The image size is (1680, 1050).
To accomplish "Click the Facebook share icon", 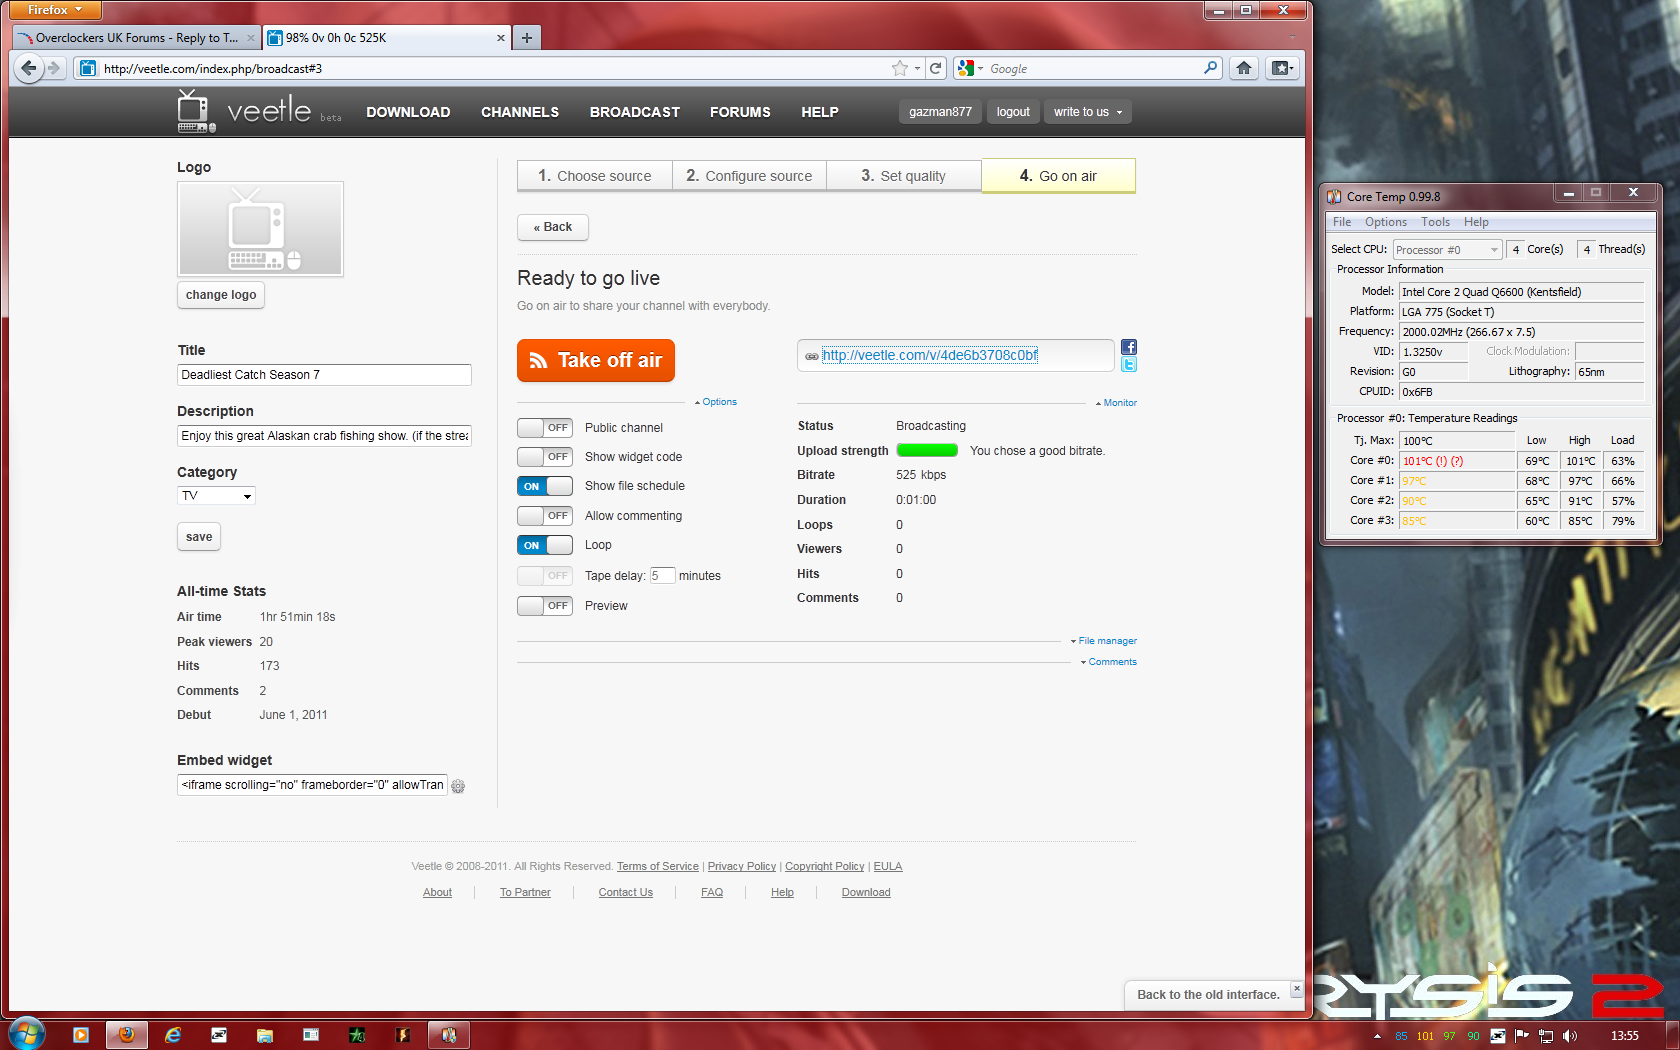I will pos(1129,347).
